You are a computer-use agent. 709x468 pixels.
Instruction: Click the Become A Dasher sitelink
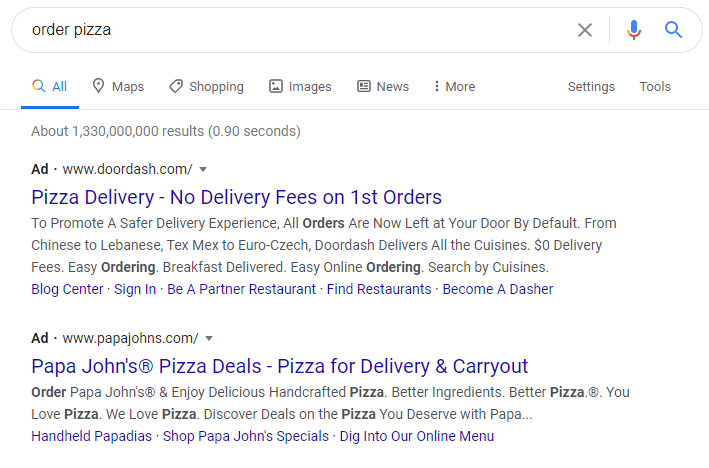coord(498,289)
